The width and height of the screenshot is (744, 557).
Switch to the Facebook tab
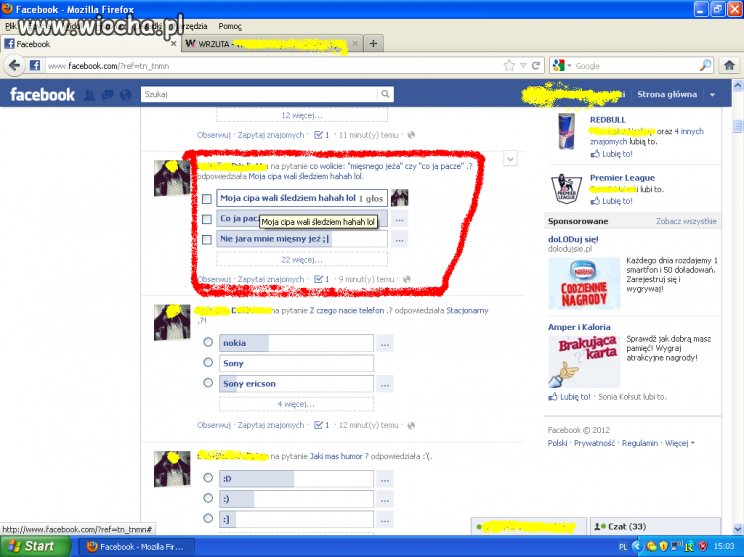pyautogui.click(x=91, y=44)
